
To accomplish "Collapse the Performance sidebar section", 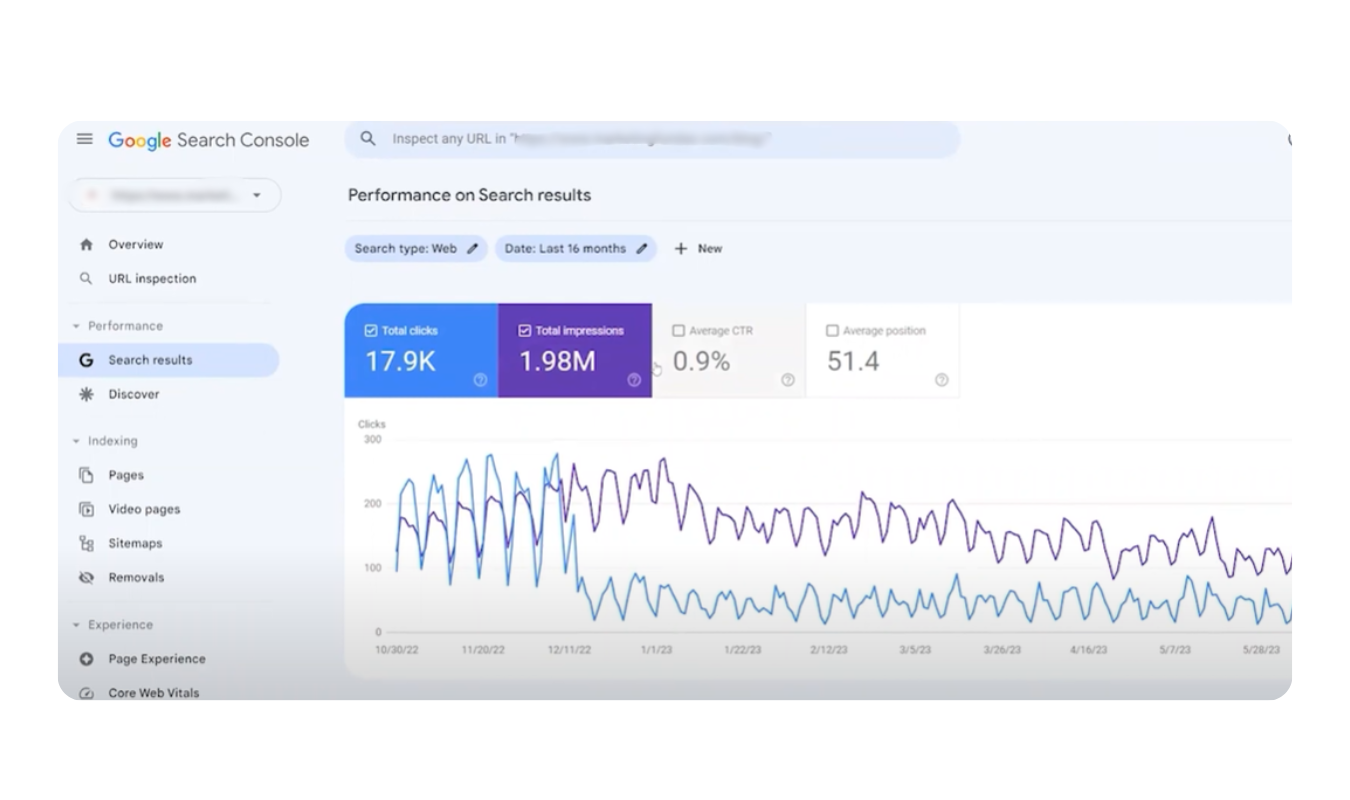I will point(77,326).
